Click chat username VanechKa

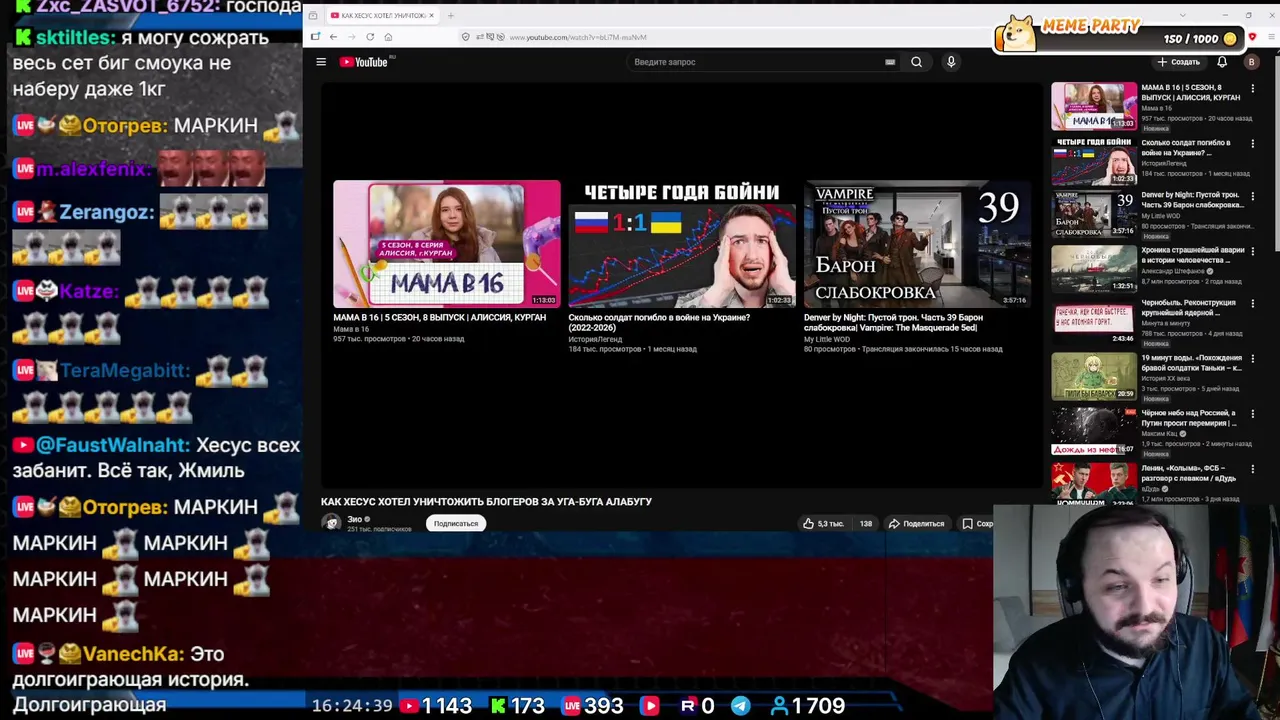[x=133, y=654]
